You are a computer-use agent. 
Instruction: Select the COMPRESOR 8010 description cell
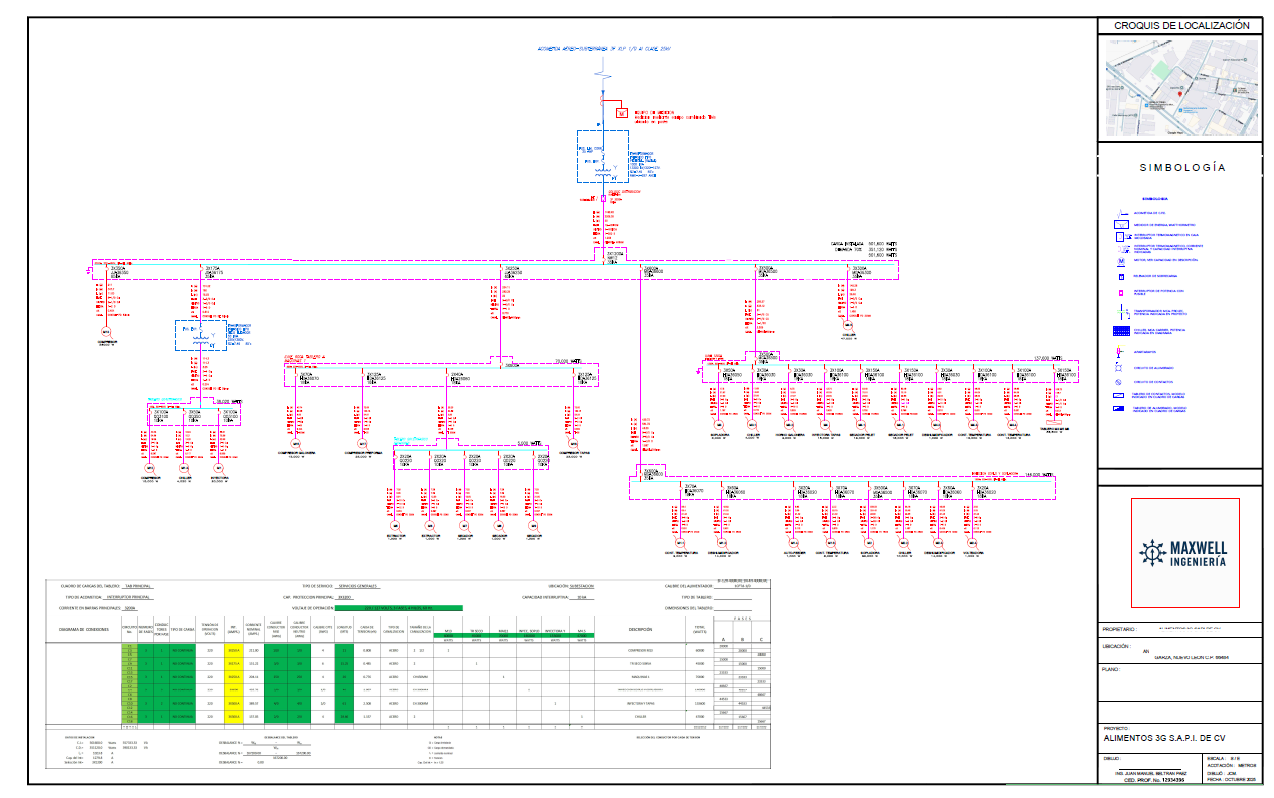click(640, 650)
